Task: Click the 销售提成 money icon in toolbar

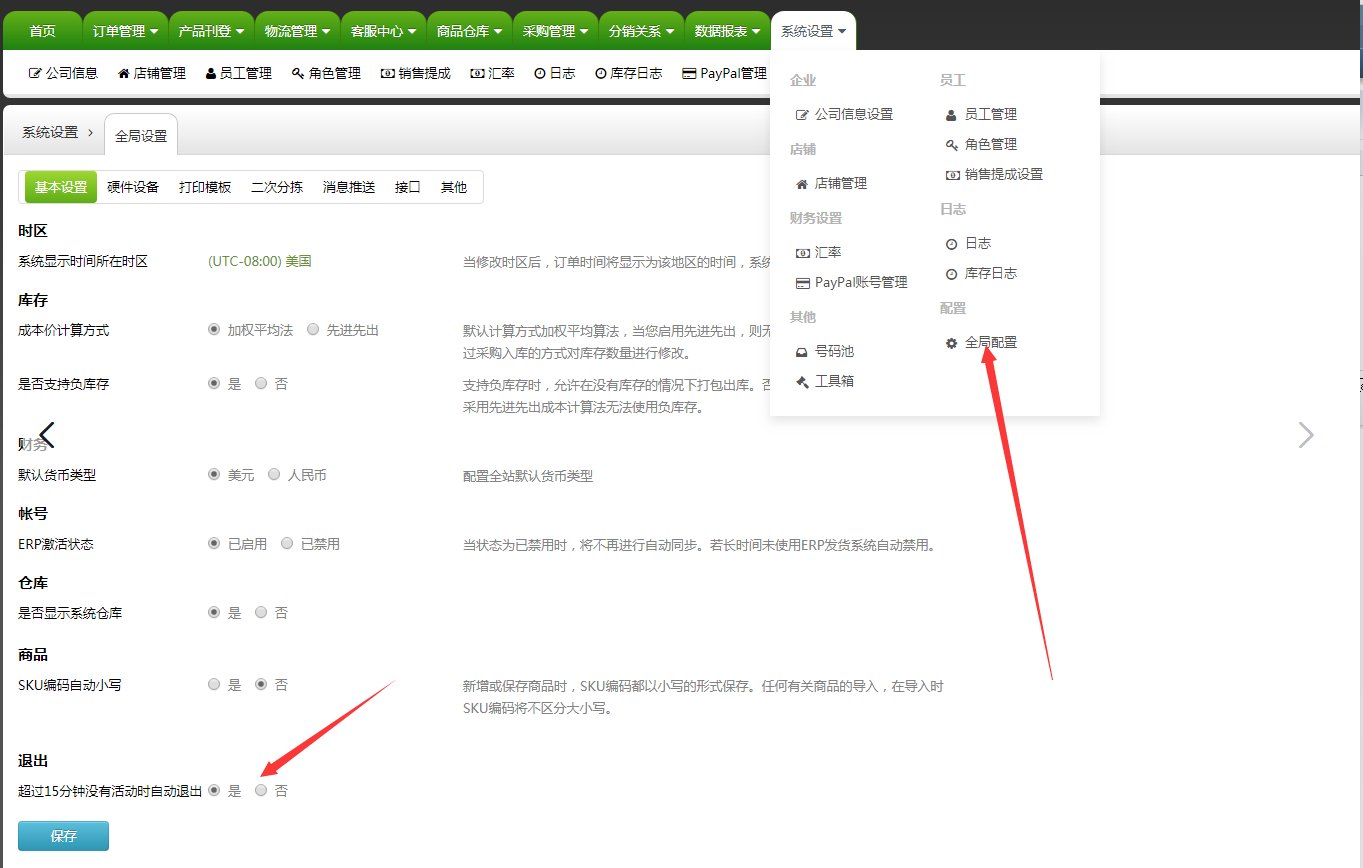Action: pos(387,73)
